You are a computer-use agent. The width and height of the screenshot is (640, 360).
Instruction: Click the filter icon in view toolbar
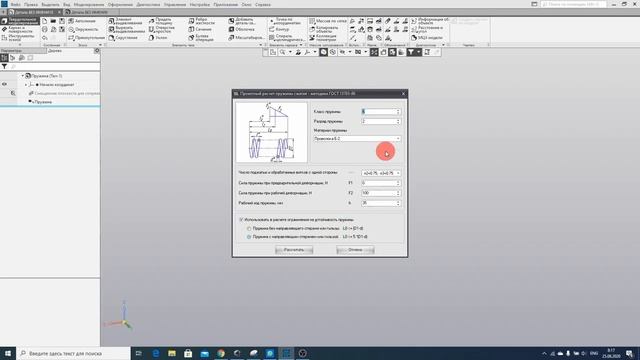coord(411,52)
